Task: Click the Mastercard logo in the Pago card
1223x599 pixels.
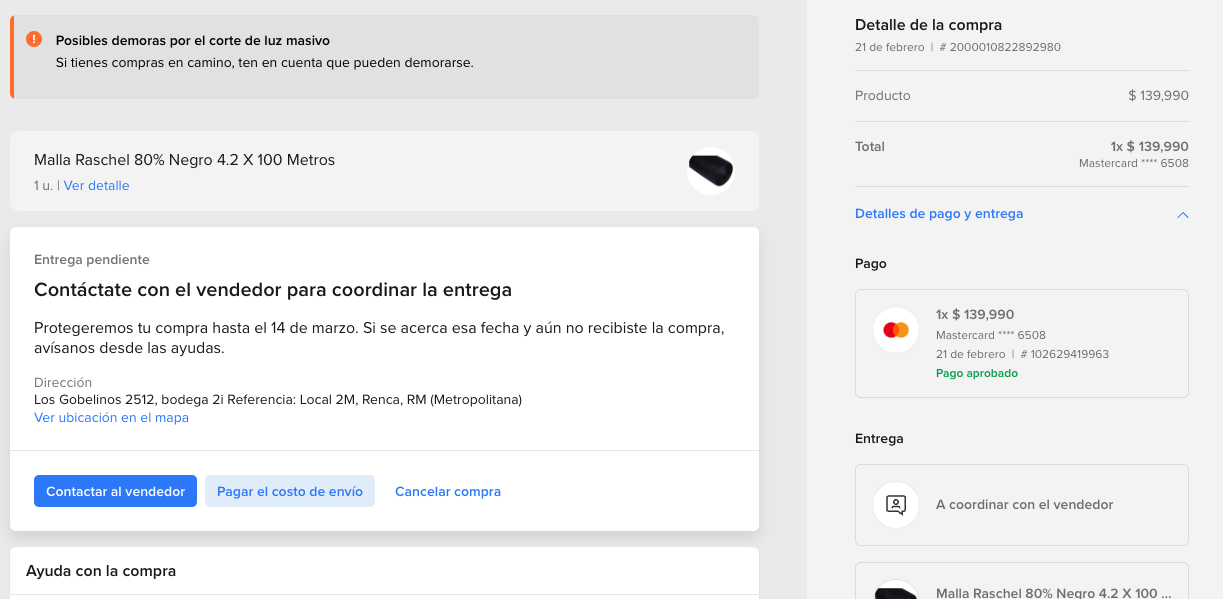Action: (896, 330)
